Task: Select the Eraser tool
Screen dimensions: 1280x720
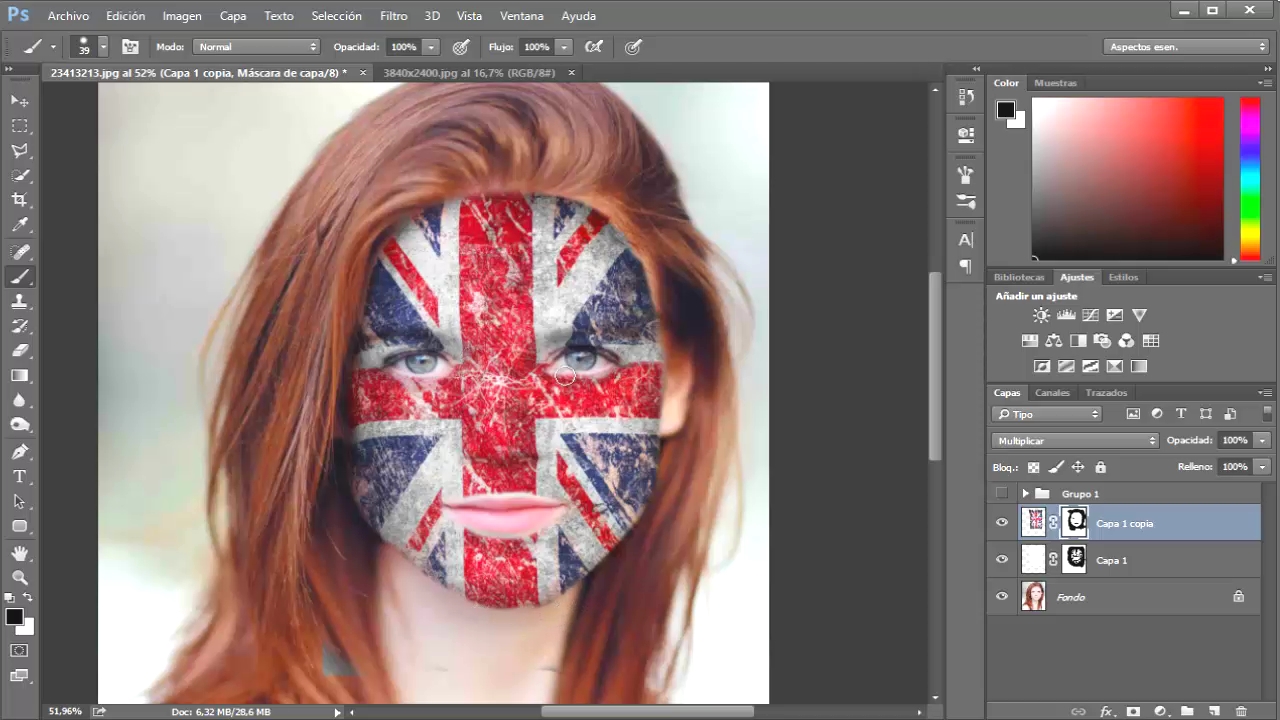Action: (x=20, y=351)
